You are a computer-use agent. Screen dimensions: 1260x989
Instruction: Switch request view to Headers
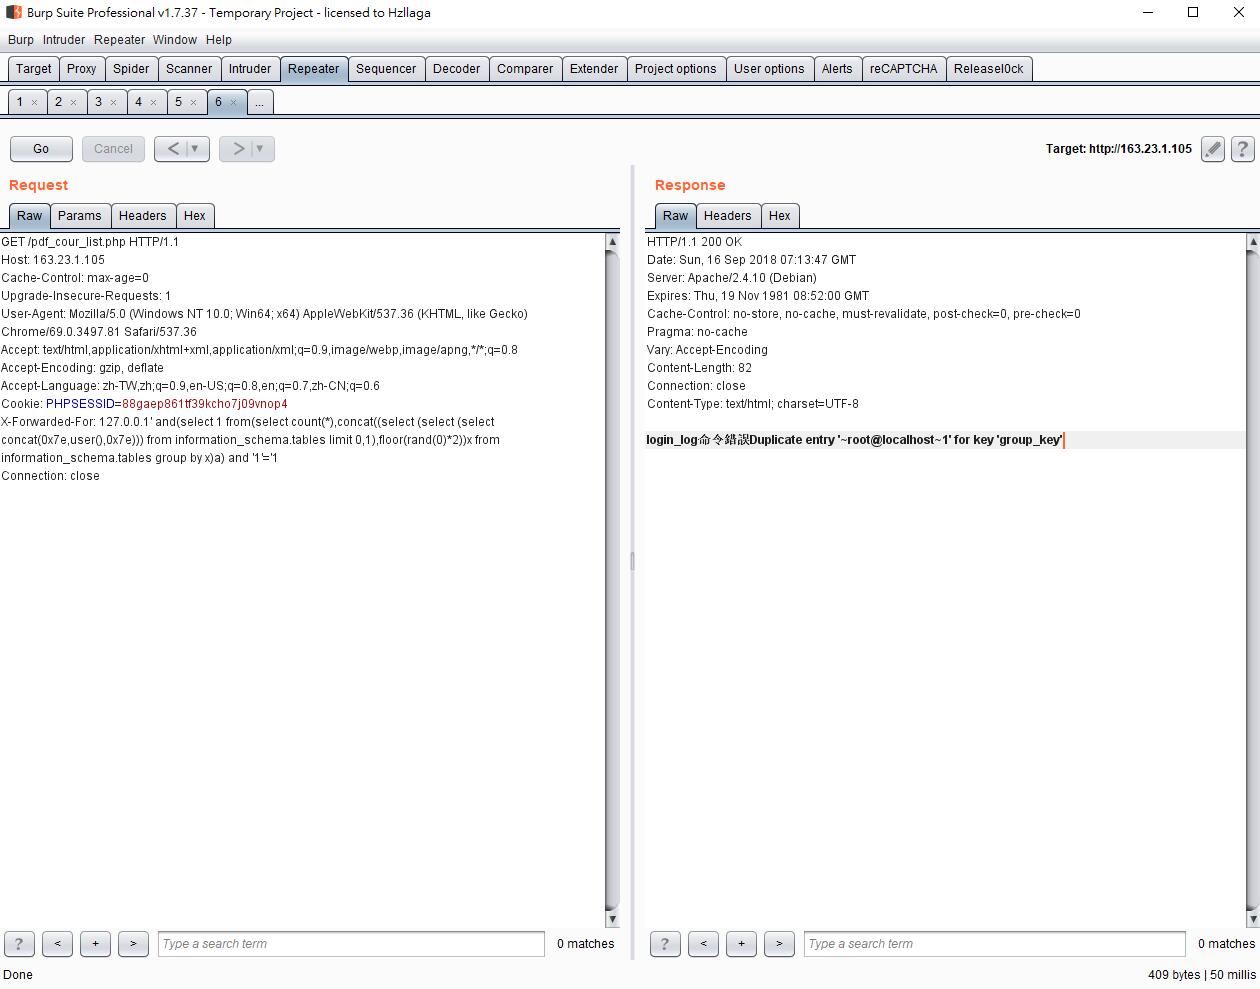(143, 216)
